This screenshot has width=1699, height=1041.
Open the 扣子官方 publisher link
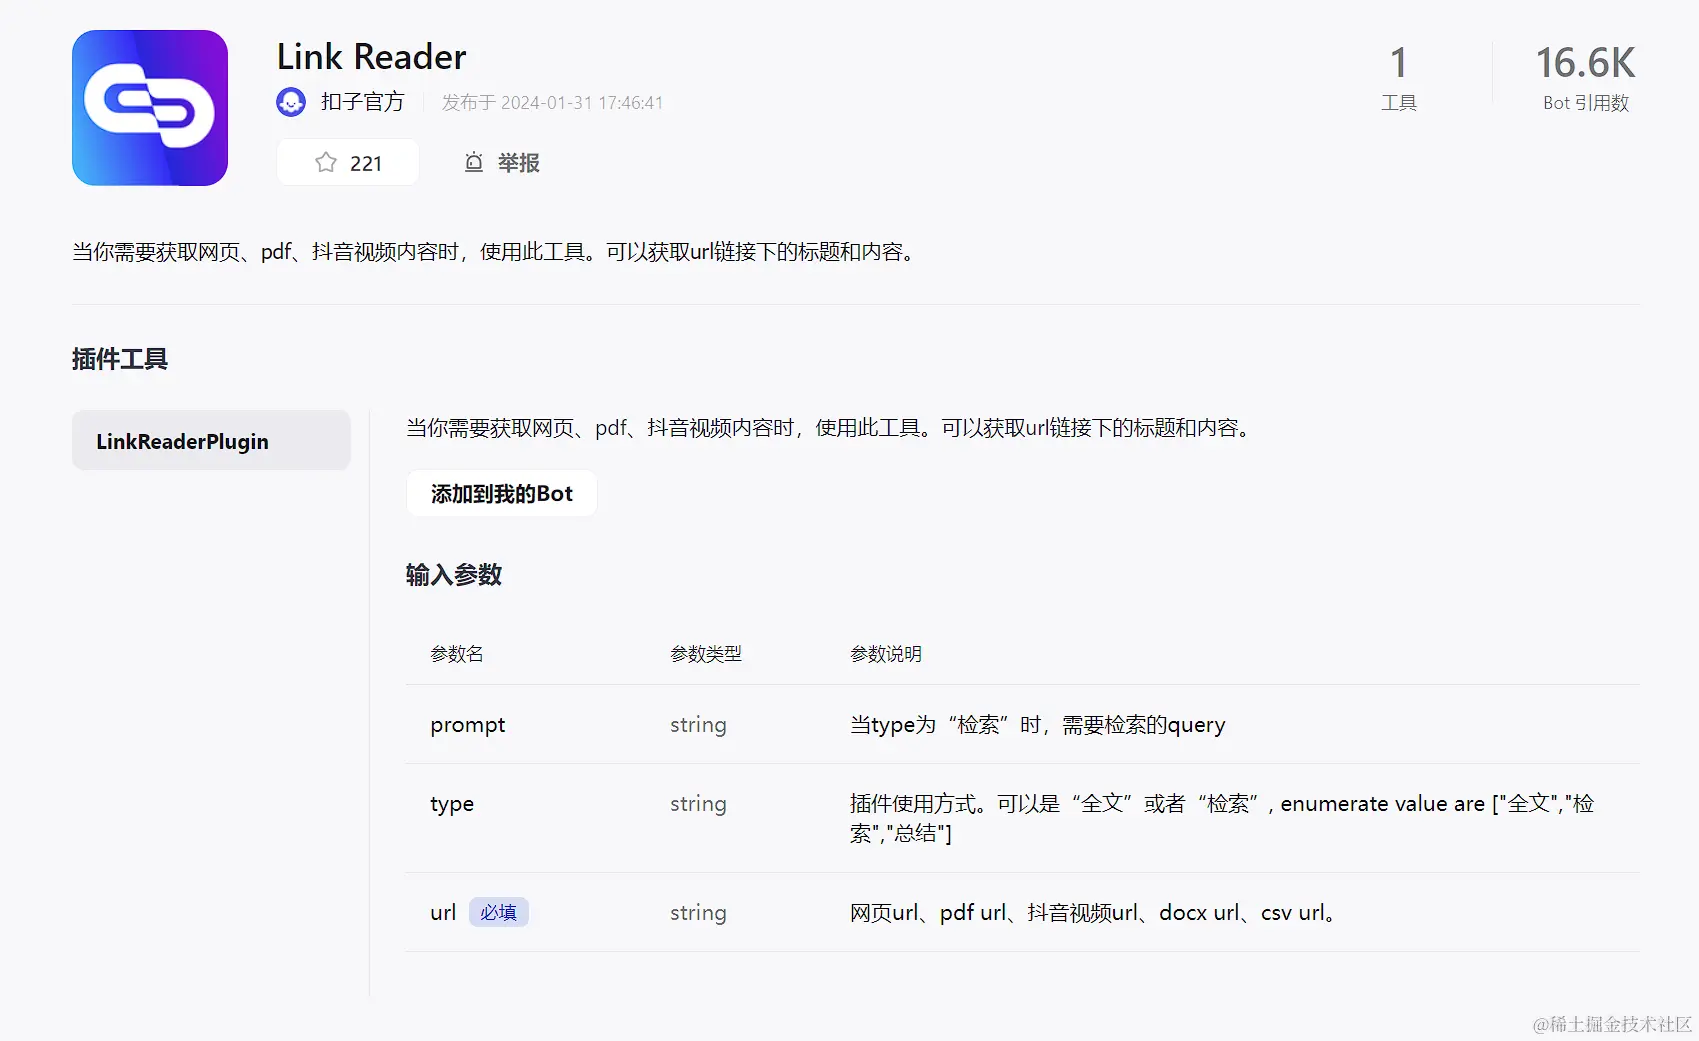[362, 102]
